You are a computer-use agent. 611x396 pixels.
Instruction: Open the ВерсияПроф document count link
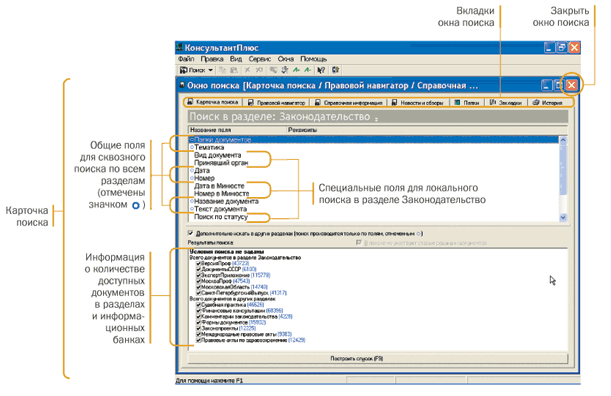click(240, 263)
